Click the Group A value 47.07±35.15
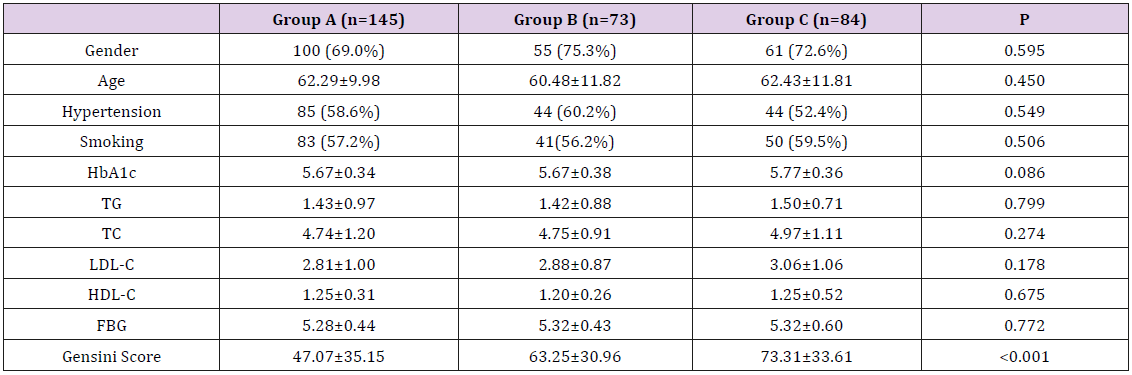Viewport: 1132px width, 375px height. 338,357
